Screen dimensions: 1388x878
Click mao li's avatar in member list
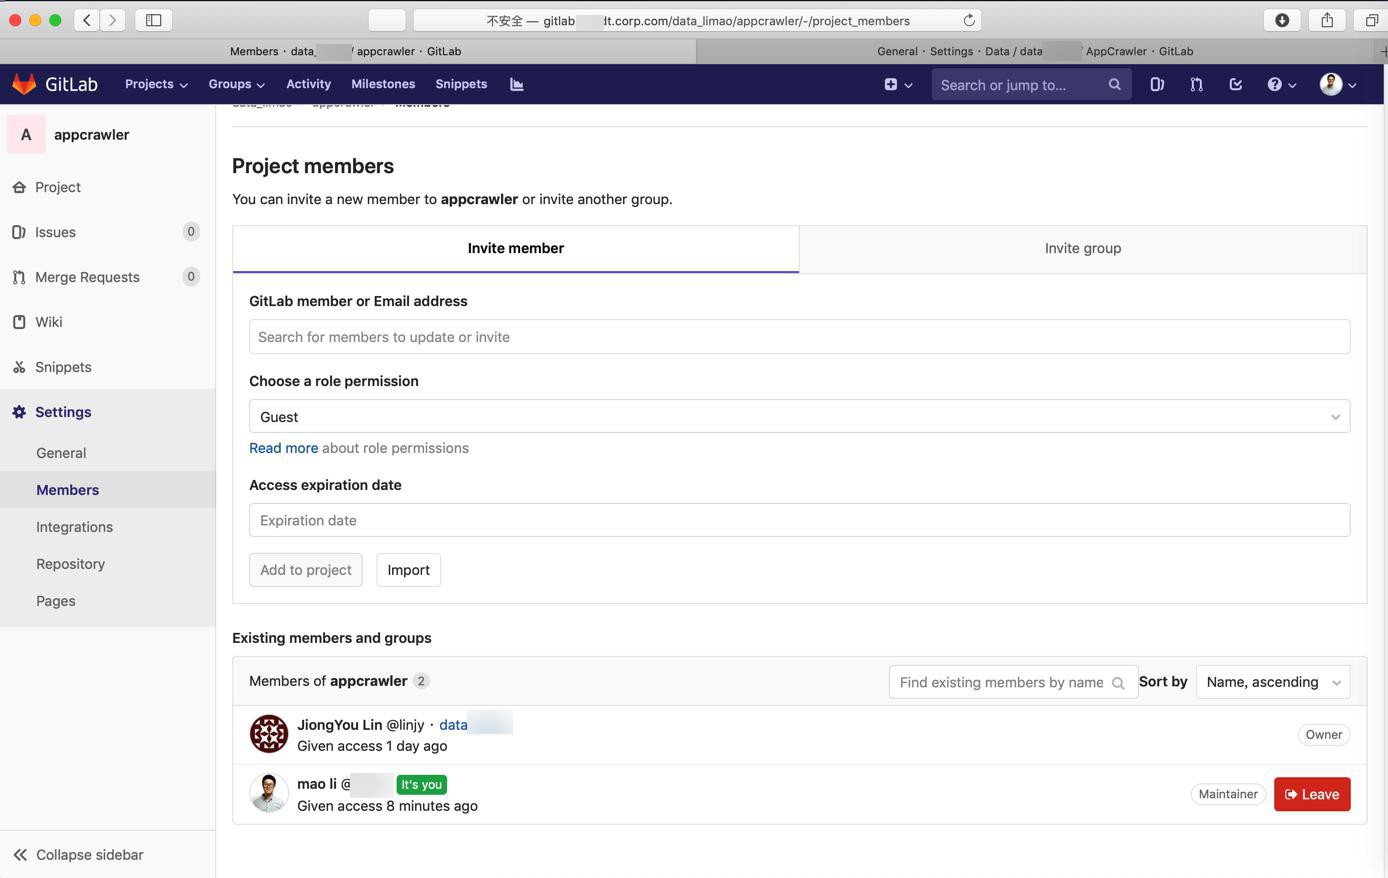269,793
